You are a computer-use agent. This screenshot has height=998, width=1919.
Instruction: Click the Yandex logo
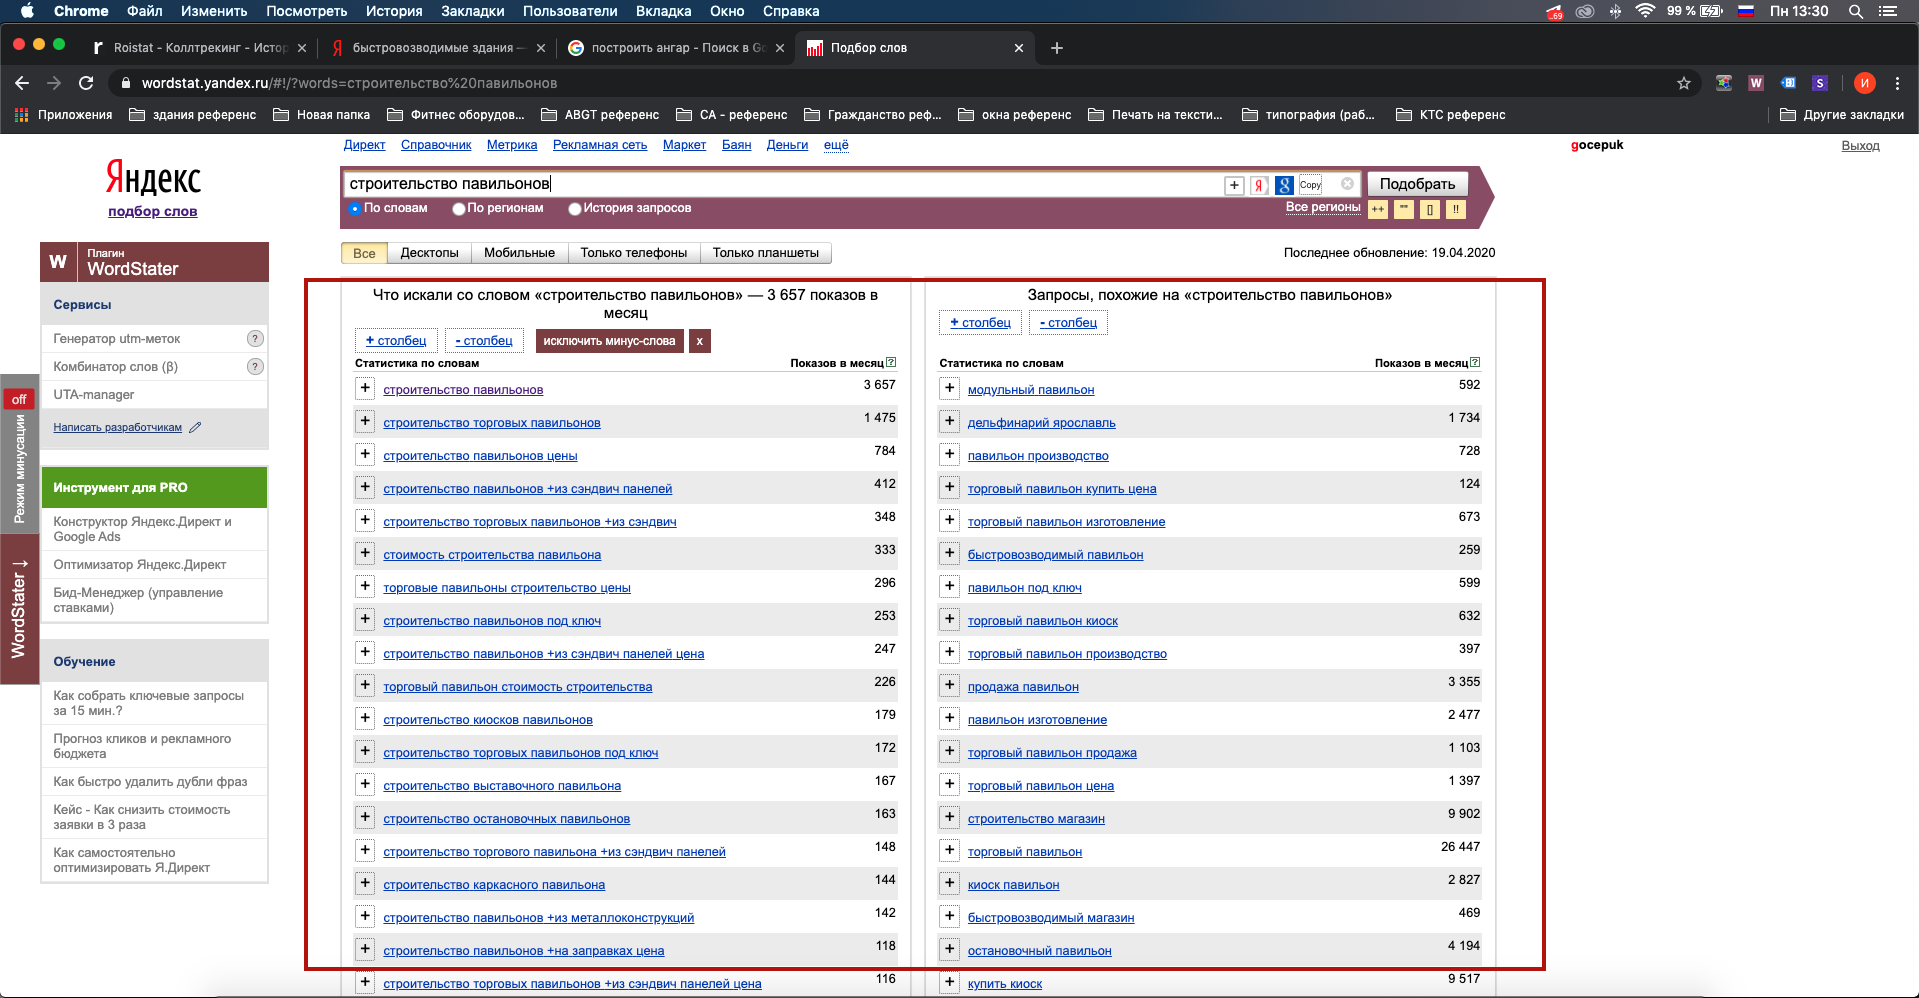click(153, 178)
